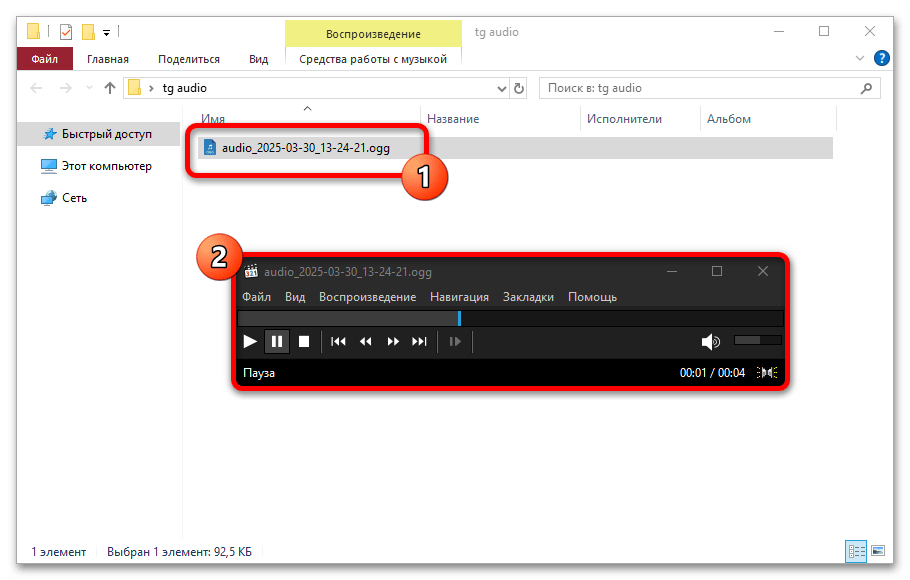Skip to the previous track

[338, 341]
